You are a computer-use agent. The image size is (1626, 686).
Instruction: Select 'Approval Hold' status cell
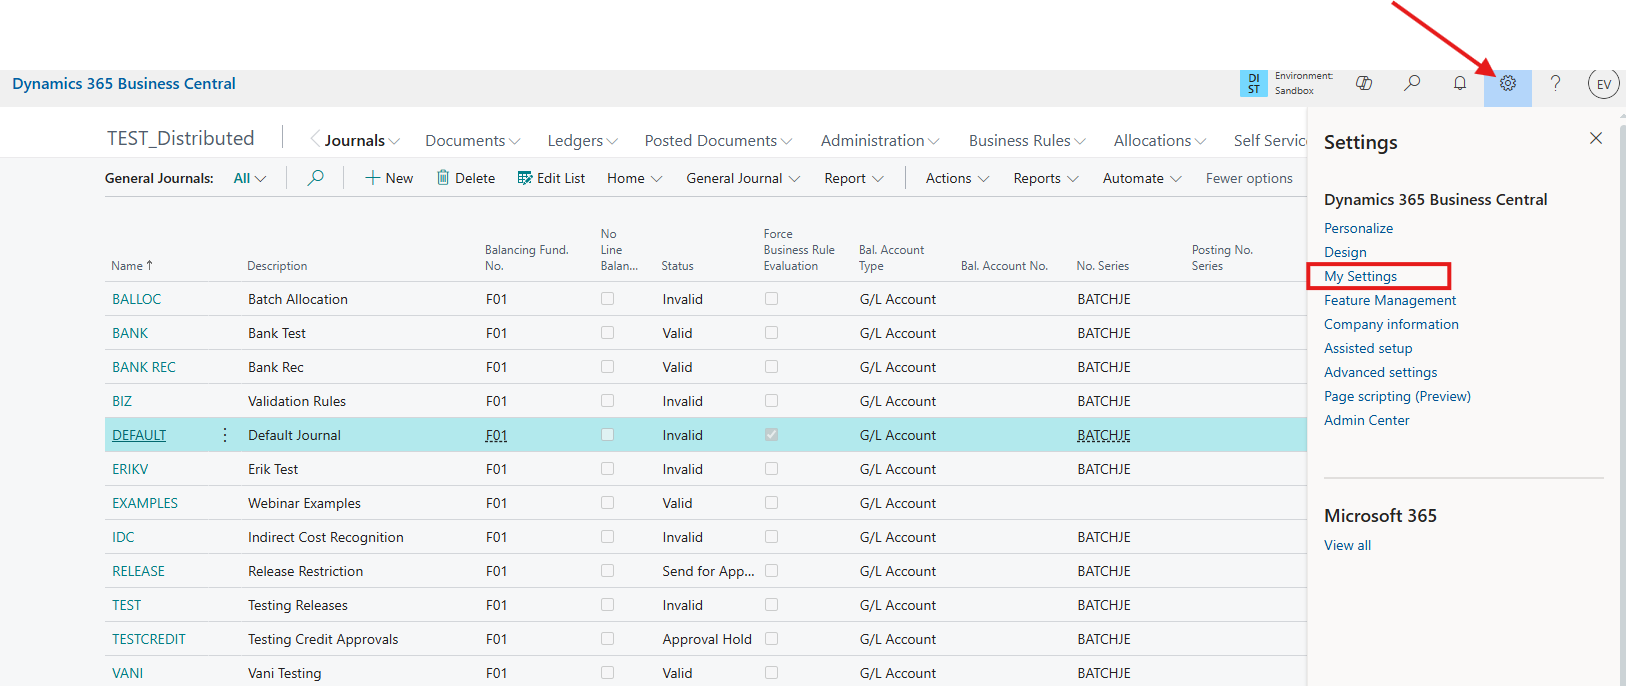pos(707,639)
